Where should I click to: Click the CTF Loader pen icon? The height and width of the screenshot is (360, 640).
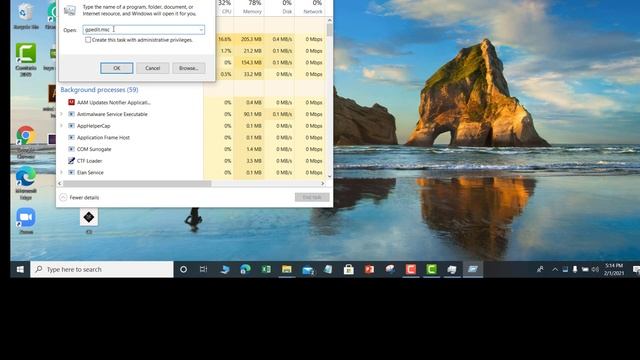click(71, 161)
